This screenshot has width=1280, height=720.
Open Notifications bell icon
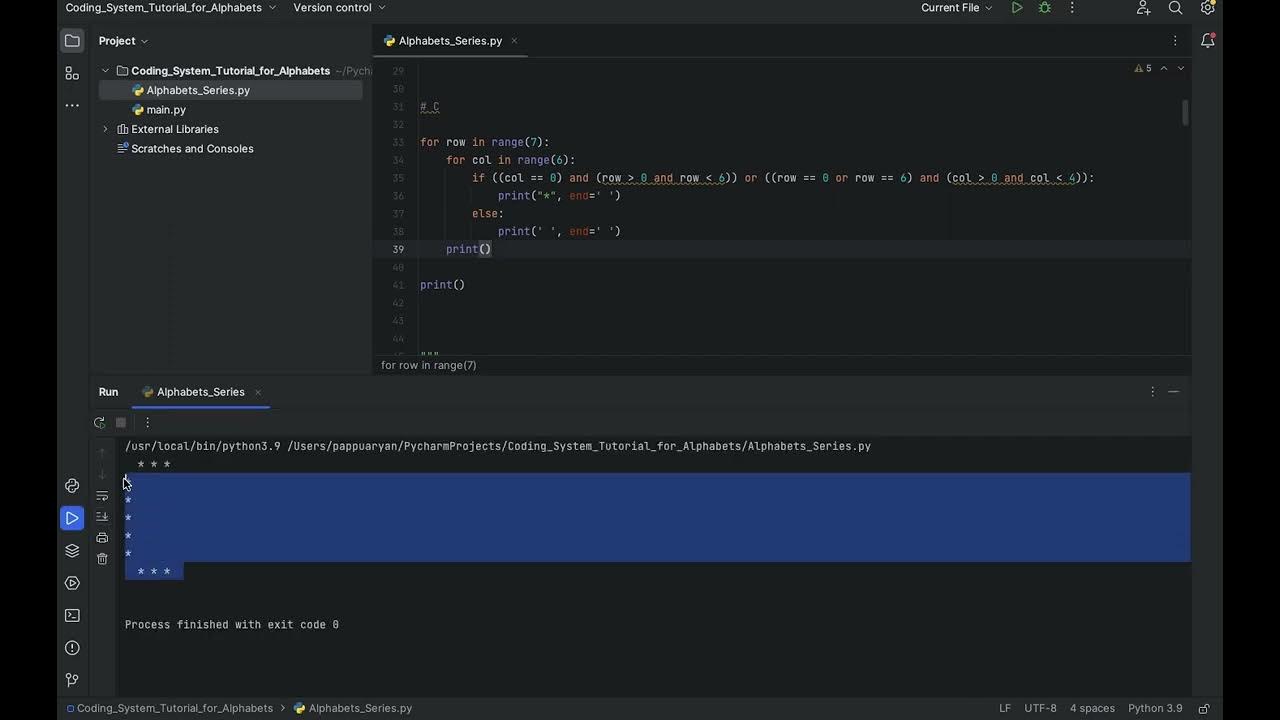tap(1207, 41)
